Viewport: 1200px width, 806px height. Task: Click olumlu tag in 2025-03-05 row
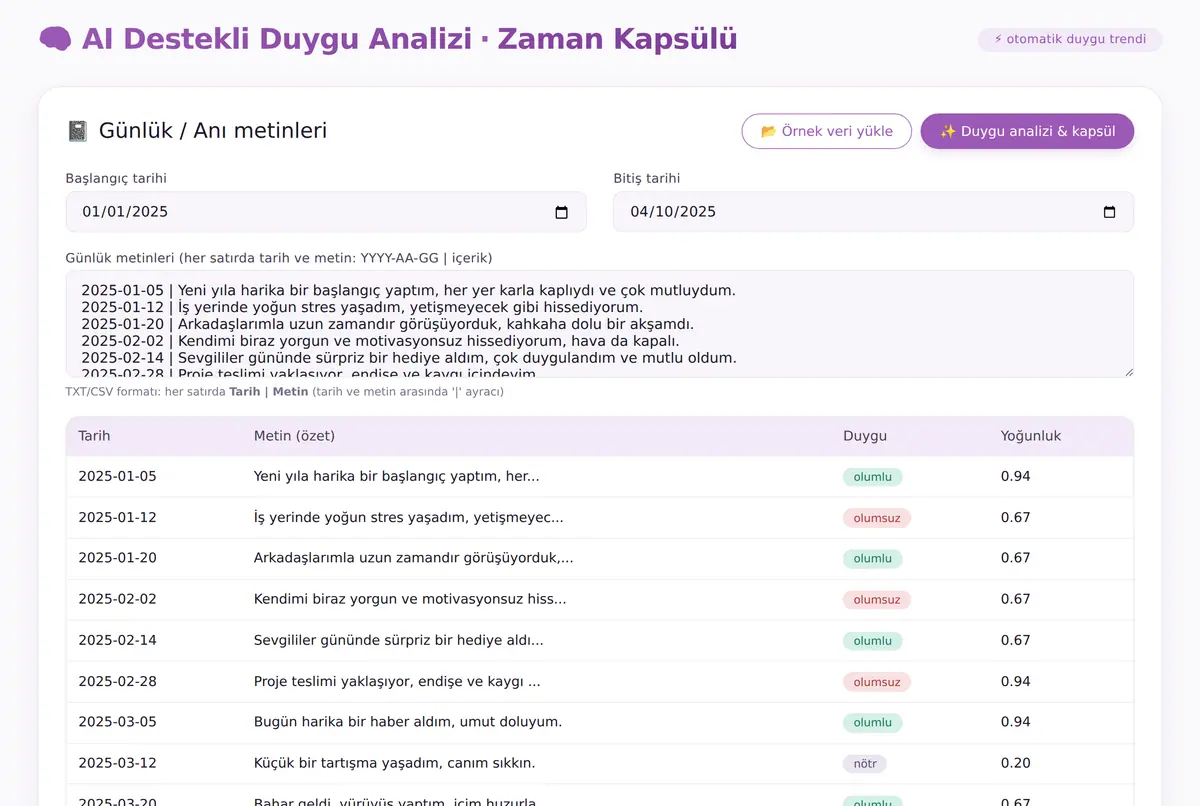click(873, 723)
